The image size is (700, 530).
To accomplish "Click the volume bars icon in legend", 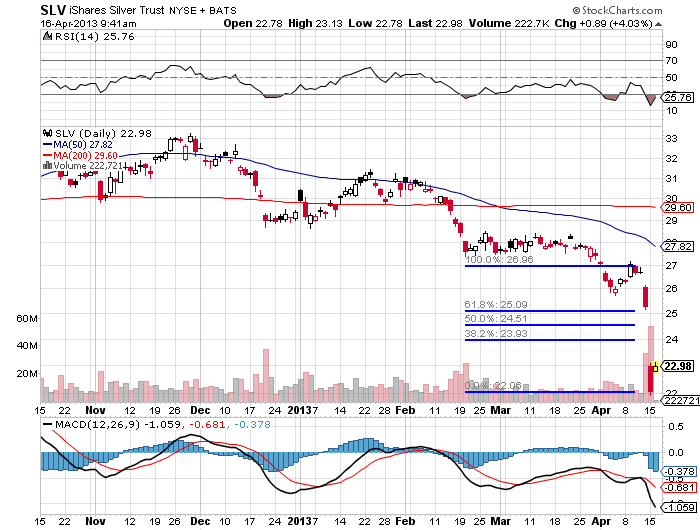I will pyautogui.click(x=47, y=165).
